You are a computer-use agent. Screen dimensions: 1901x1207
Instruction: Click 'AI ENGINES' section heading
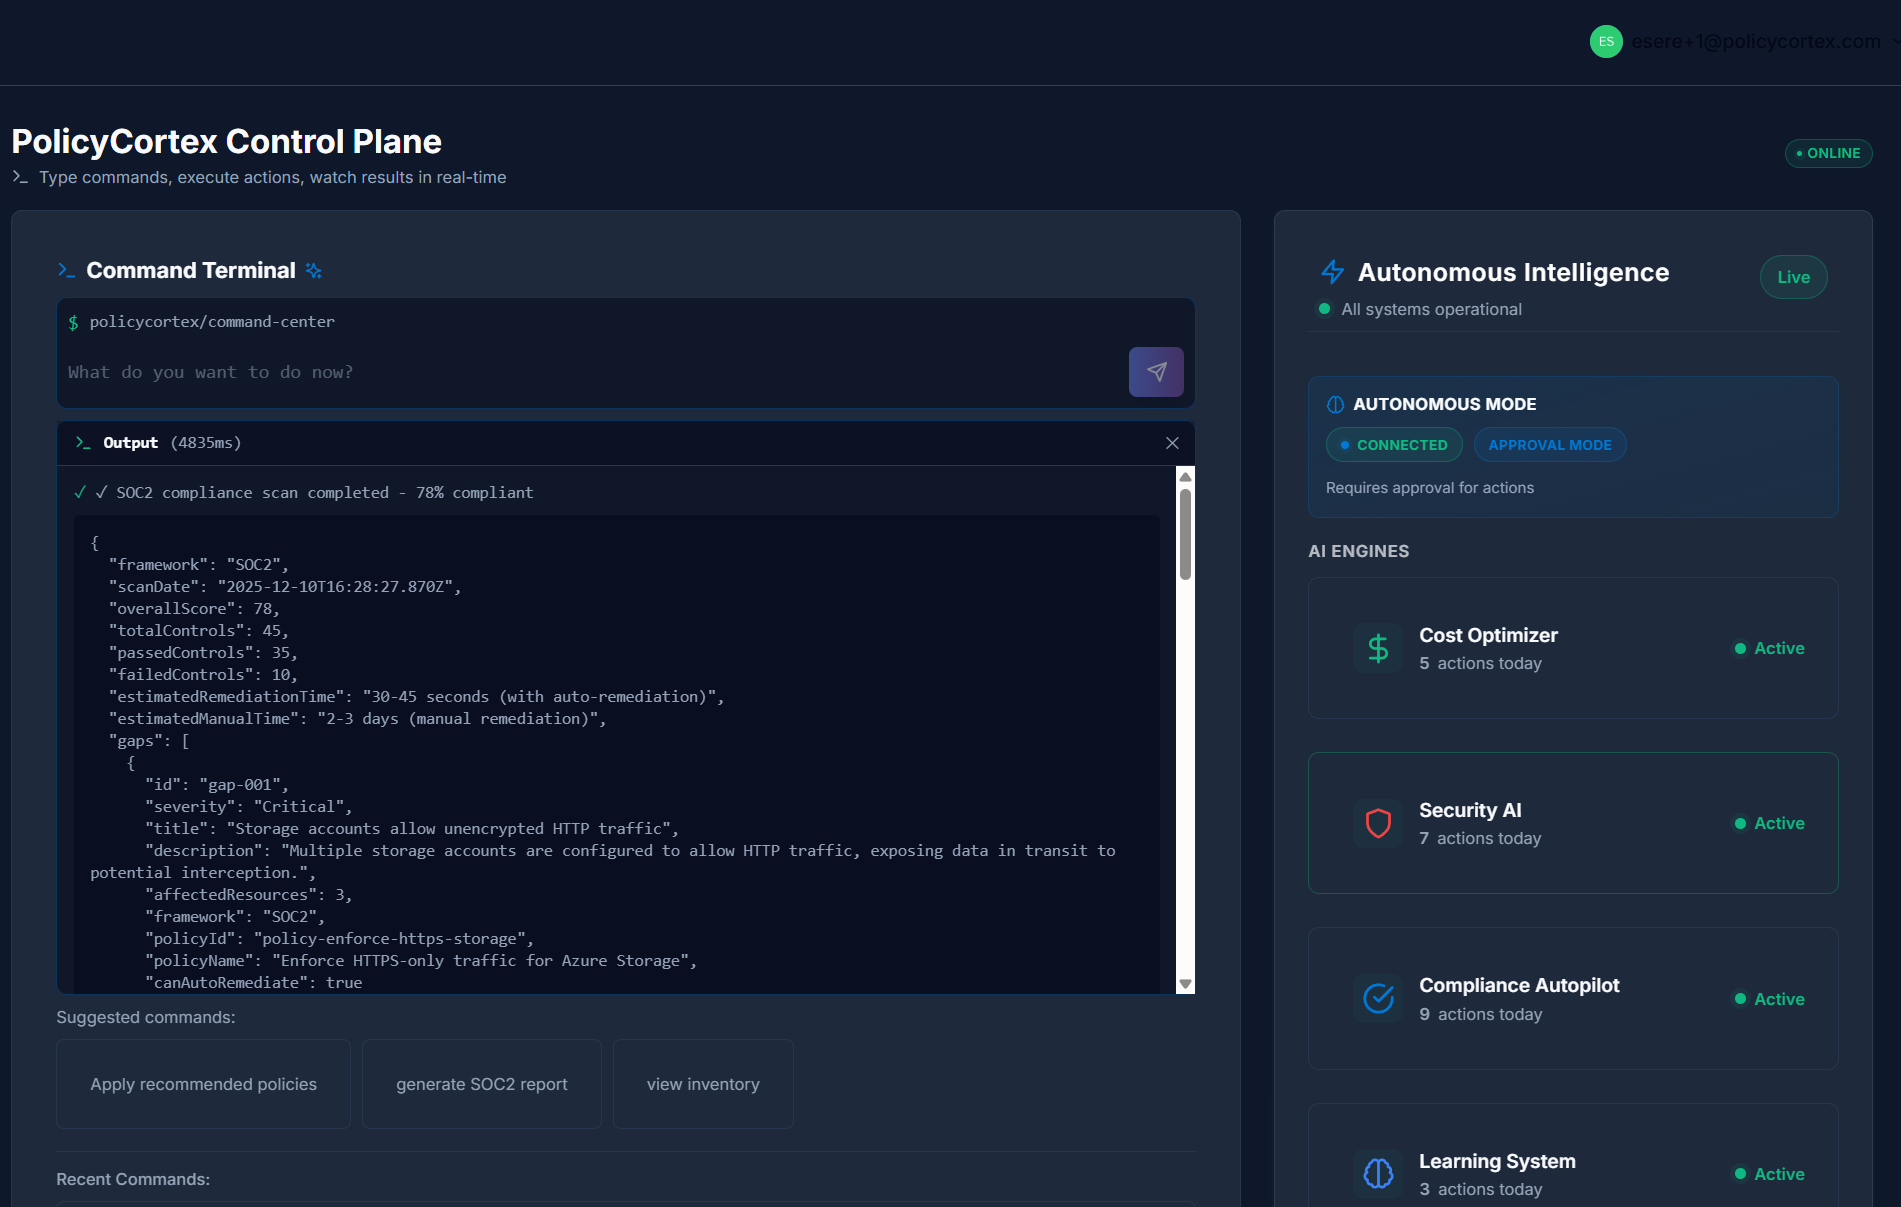coord(1358,551)
